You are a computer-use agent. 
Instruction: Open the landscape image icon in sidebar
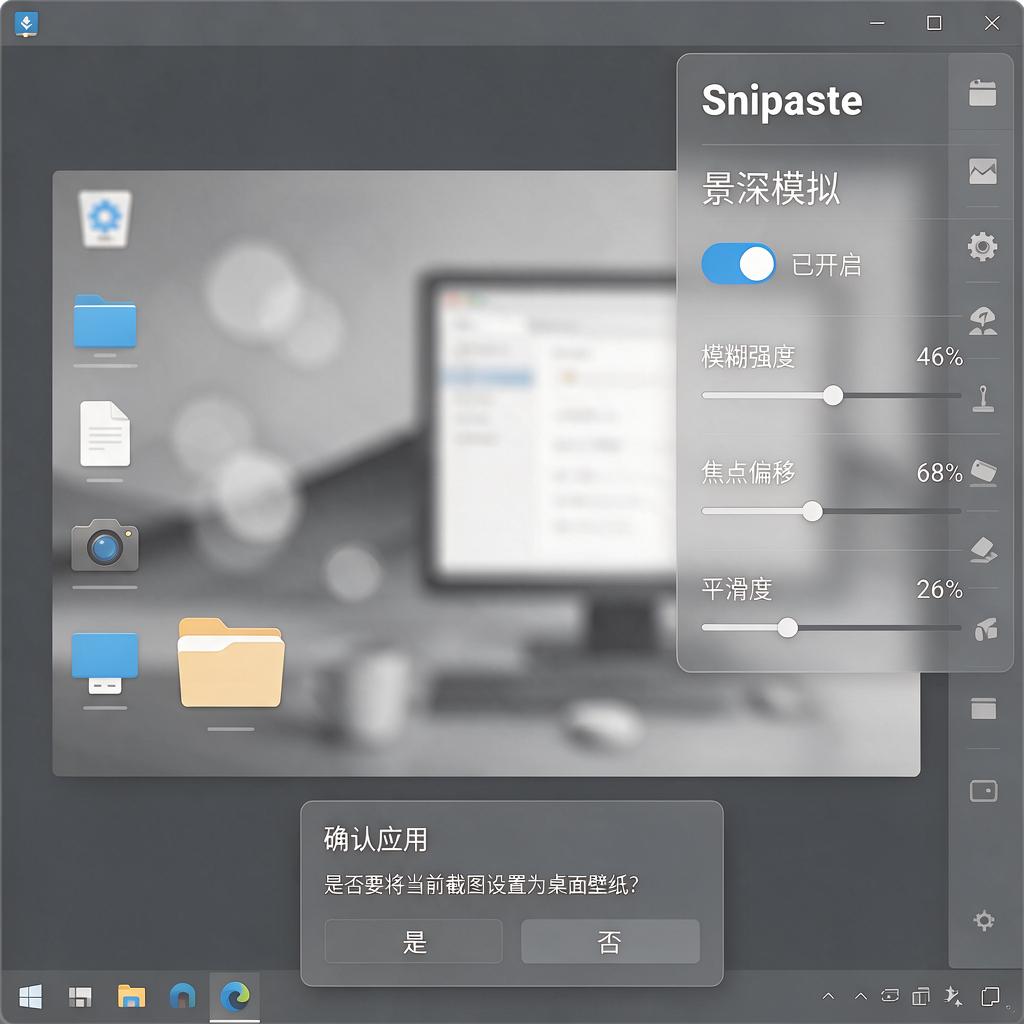click(982, 171)
